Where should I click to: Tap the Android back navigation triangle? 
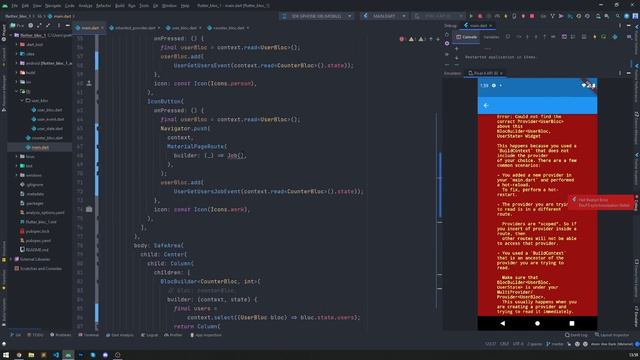point(502,323)
